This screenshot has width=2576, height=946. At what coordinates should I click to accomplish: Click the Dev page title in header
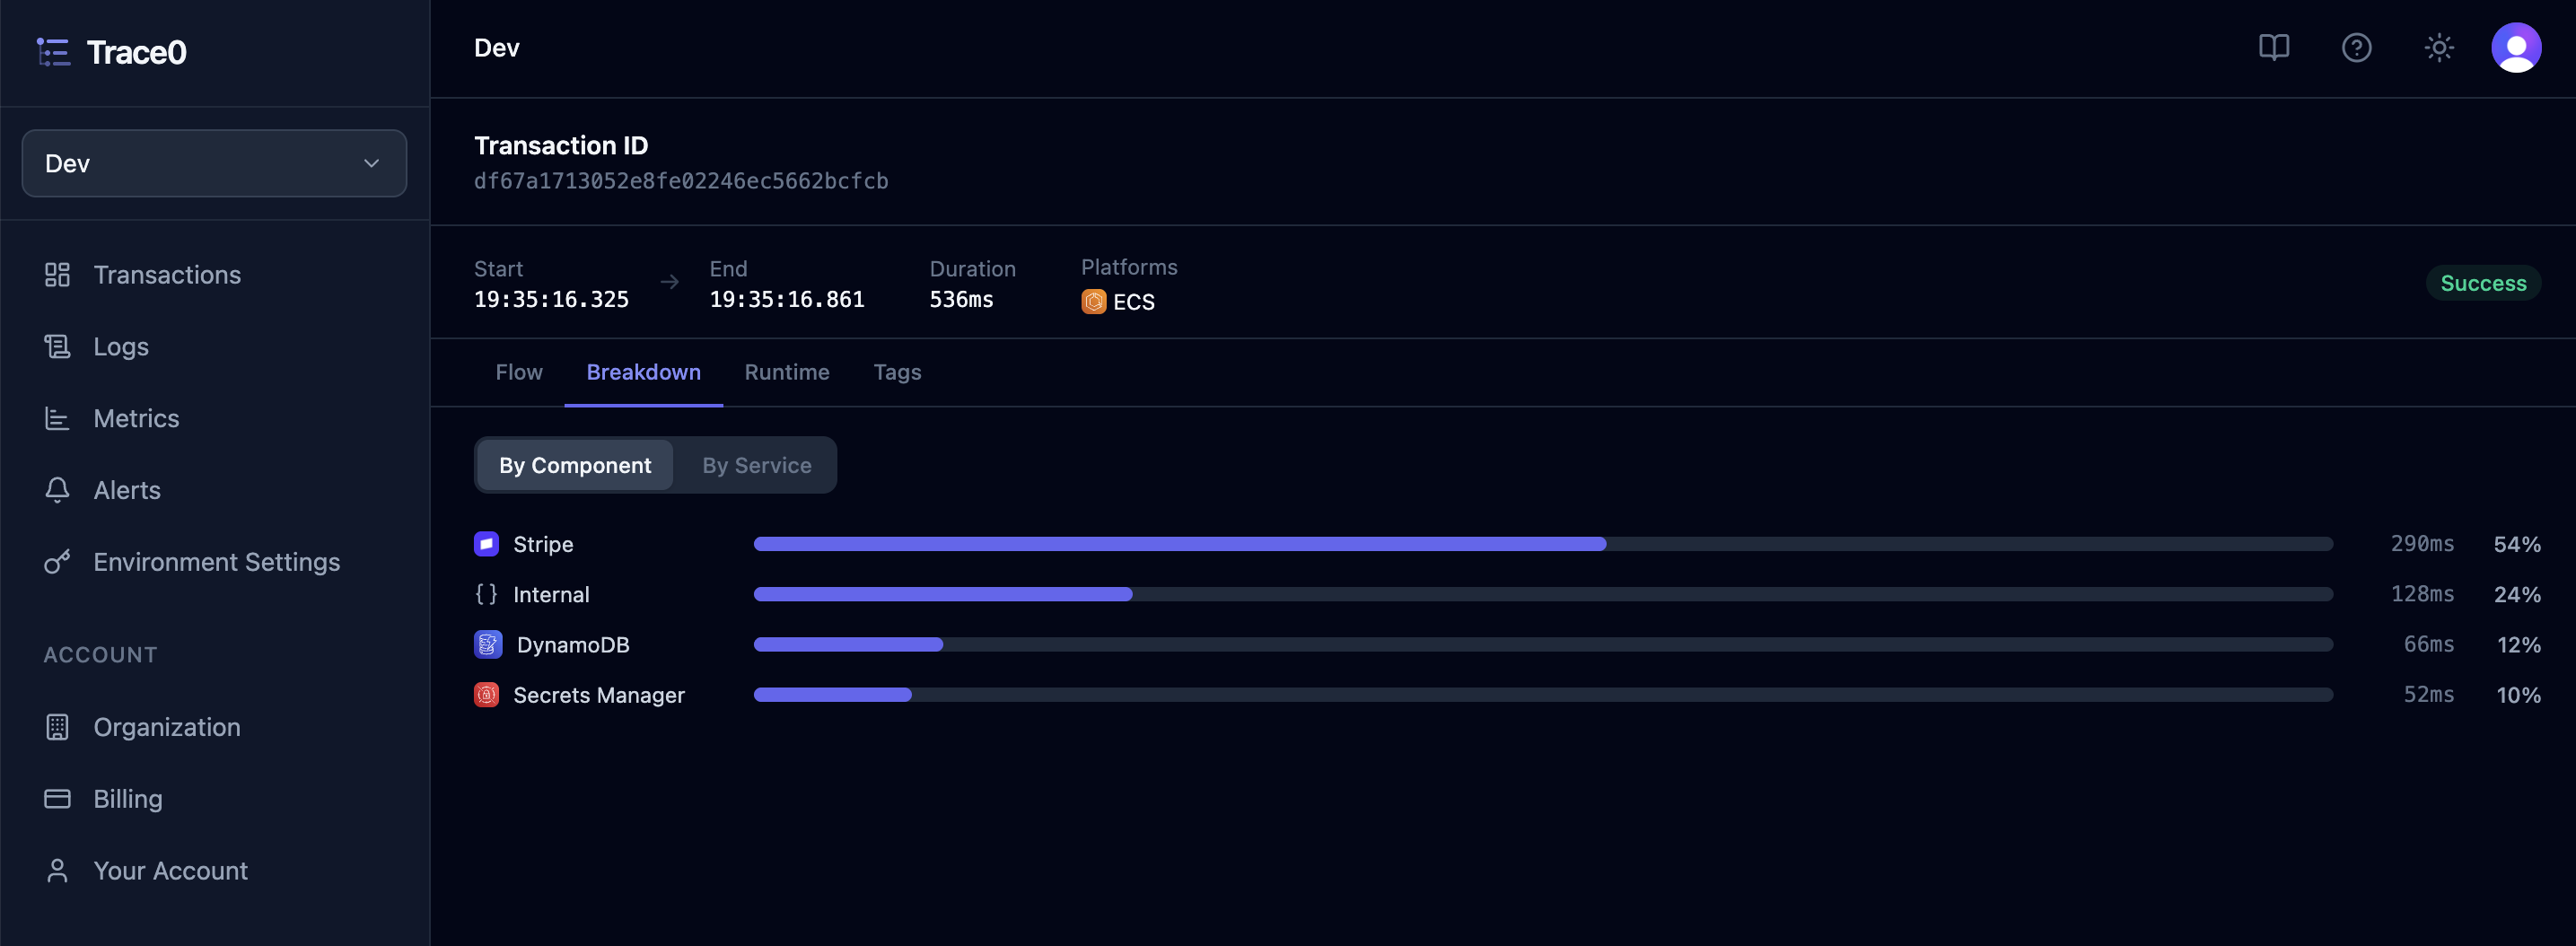(496, 48)
